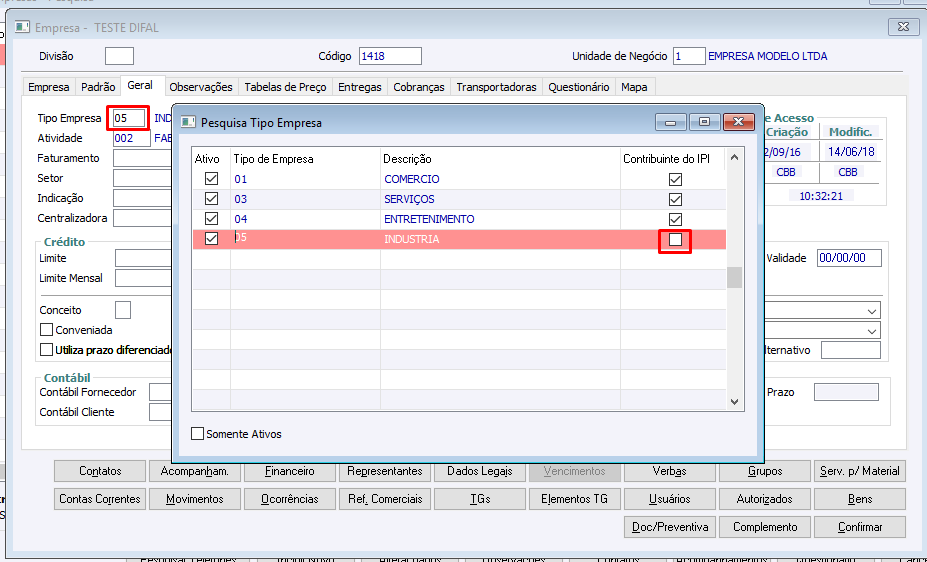
Task: Click the Unidade de Negócio field
Action: [x=689, y=56]
